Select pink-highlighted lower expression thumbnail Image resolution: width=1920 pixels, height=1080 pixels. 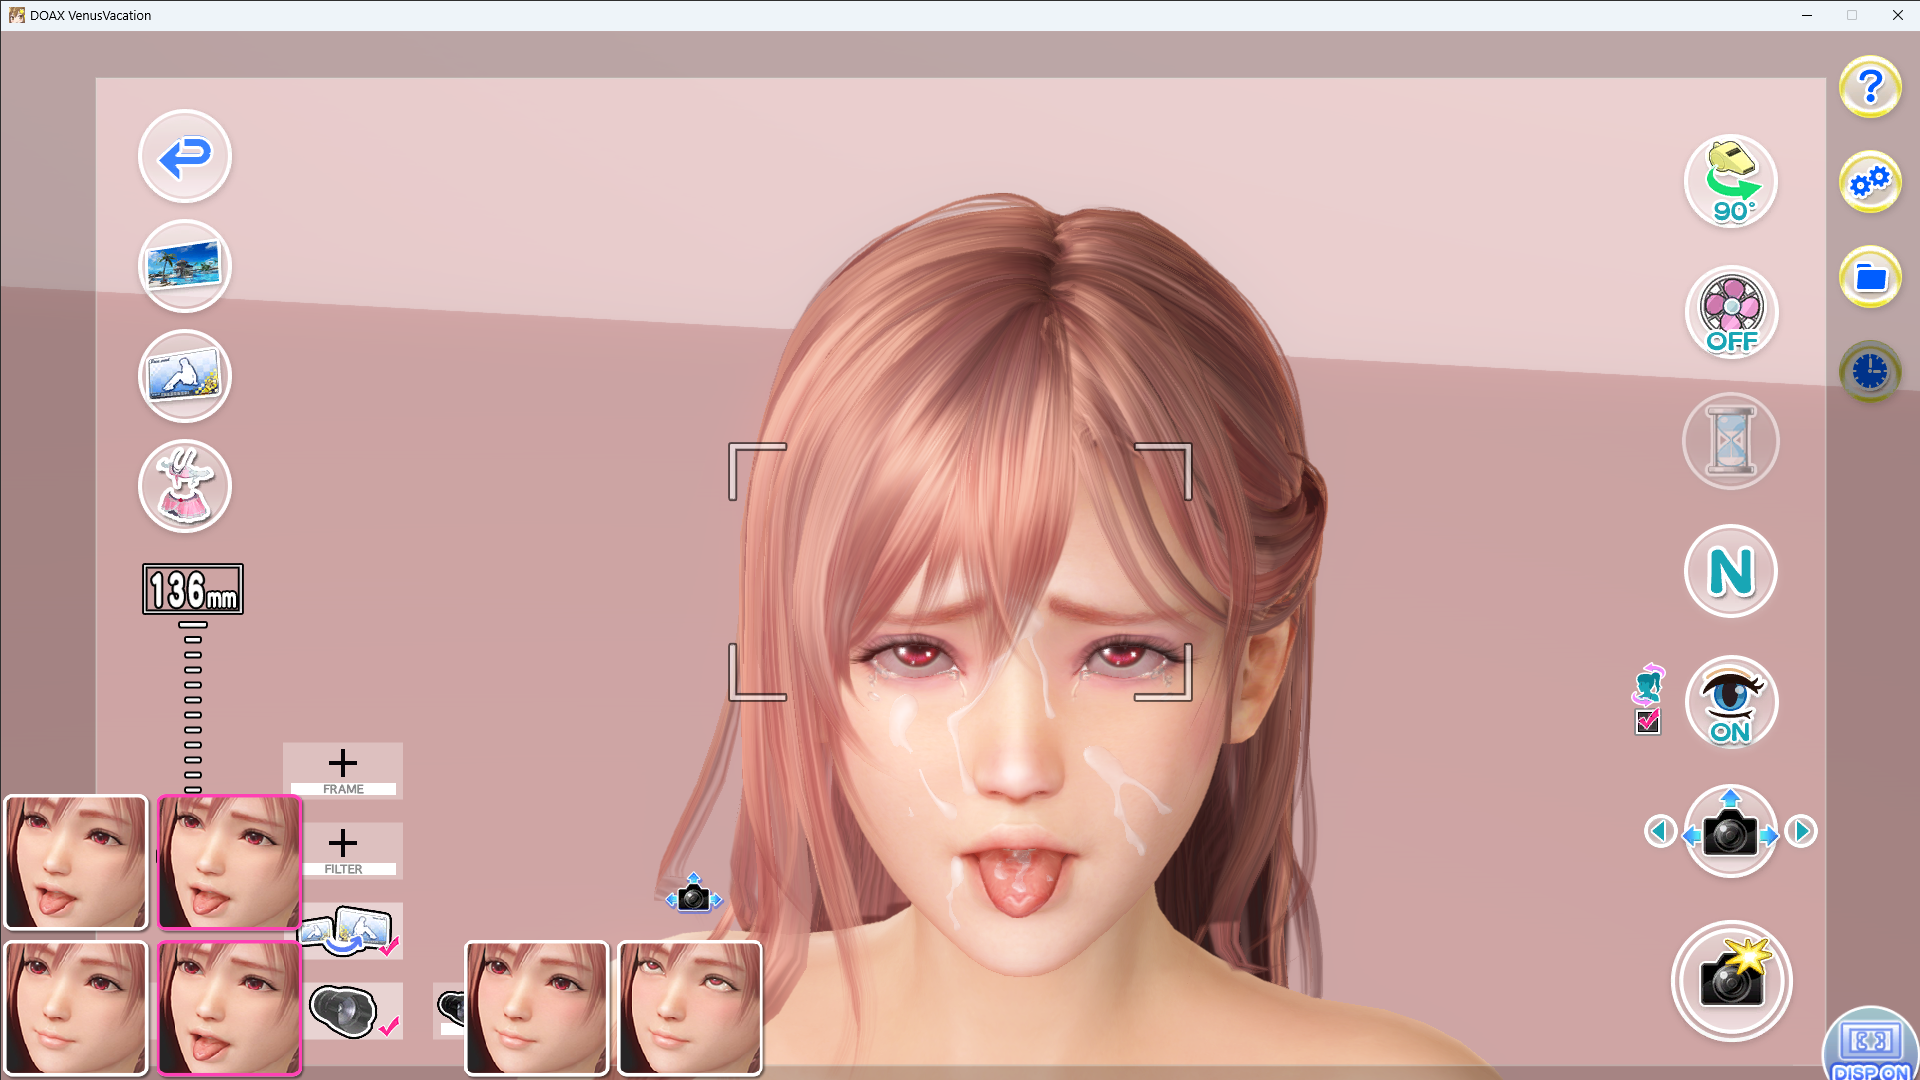[229, 1008]
